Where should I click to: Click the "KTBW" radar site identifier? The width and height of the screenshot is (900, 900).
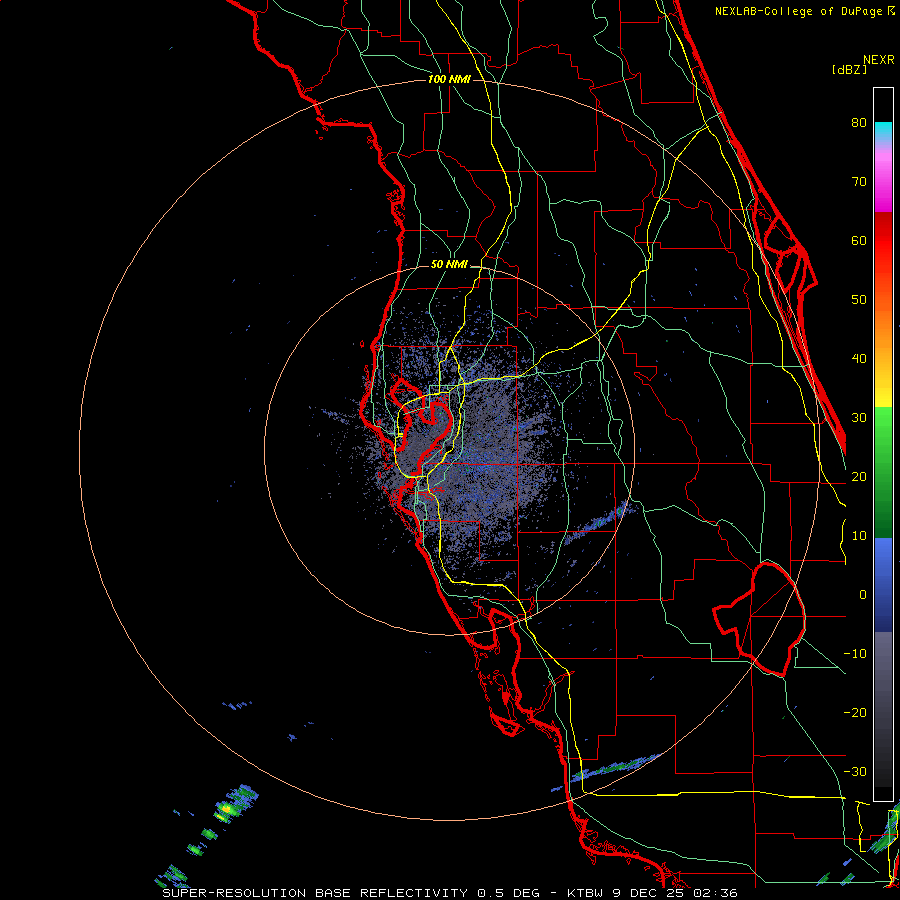click(587, 893)
